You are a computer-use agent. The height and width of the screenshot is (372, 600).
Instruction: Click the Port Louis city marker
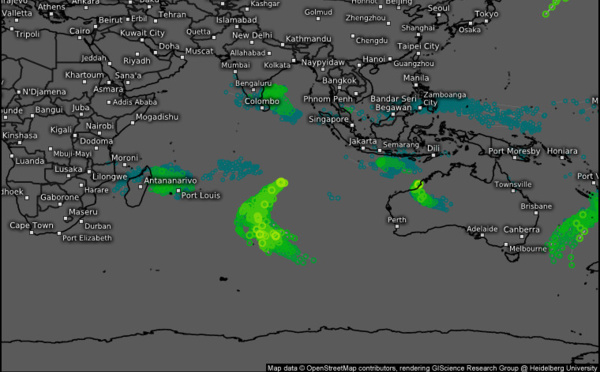coord(178,191)
